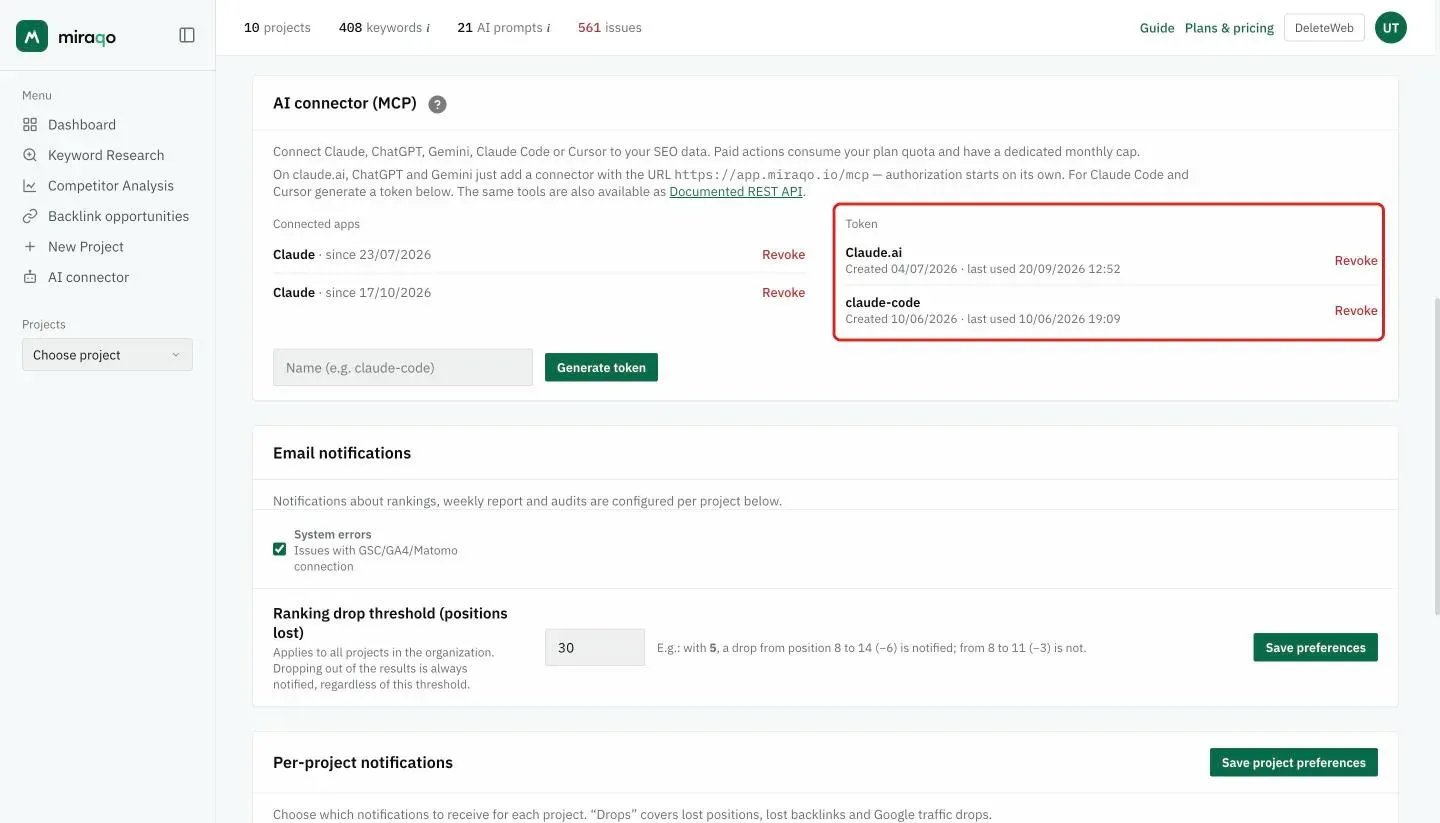Open the AI connector help question mark
The image size is (1440, 823).
click(x=437, y=104)
